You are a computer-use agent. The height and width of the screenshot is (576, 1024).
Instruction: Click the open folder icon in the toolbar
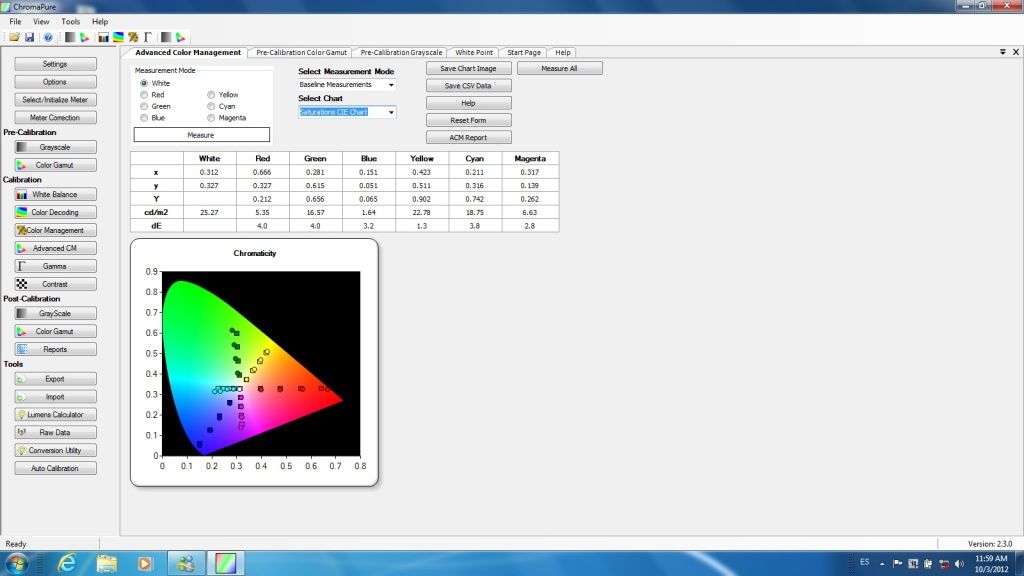14,37
